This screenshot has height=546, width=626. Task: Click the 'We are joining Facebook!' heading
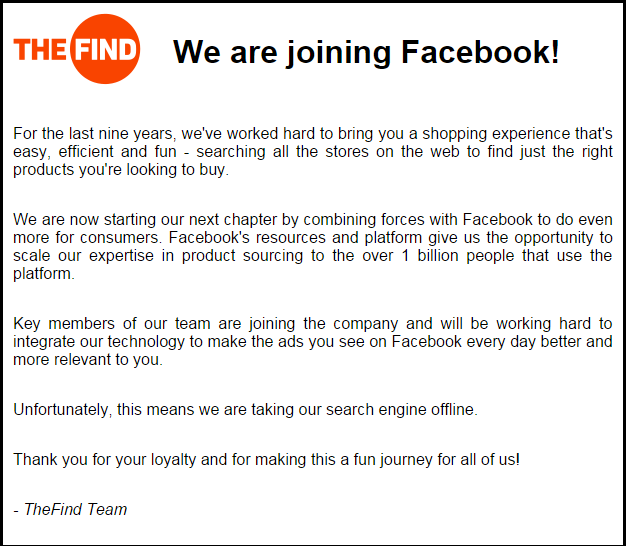(x=366, y=52)
